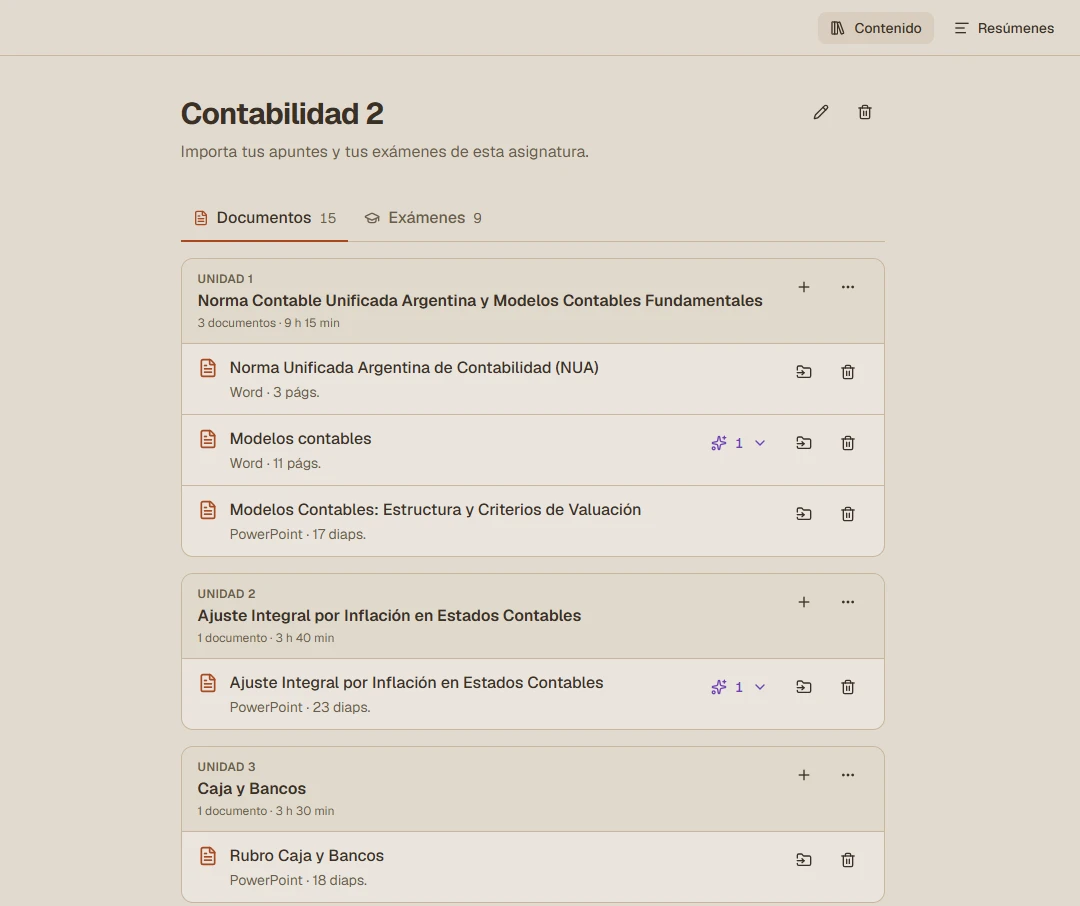Click the AI sparkle icon on Modelos contables
1080x906 pixels.
coord(718,443)
